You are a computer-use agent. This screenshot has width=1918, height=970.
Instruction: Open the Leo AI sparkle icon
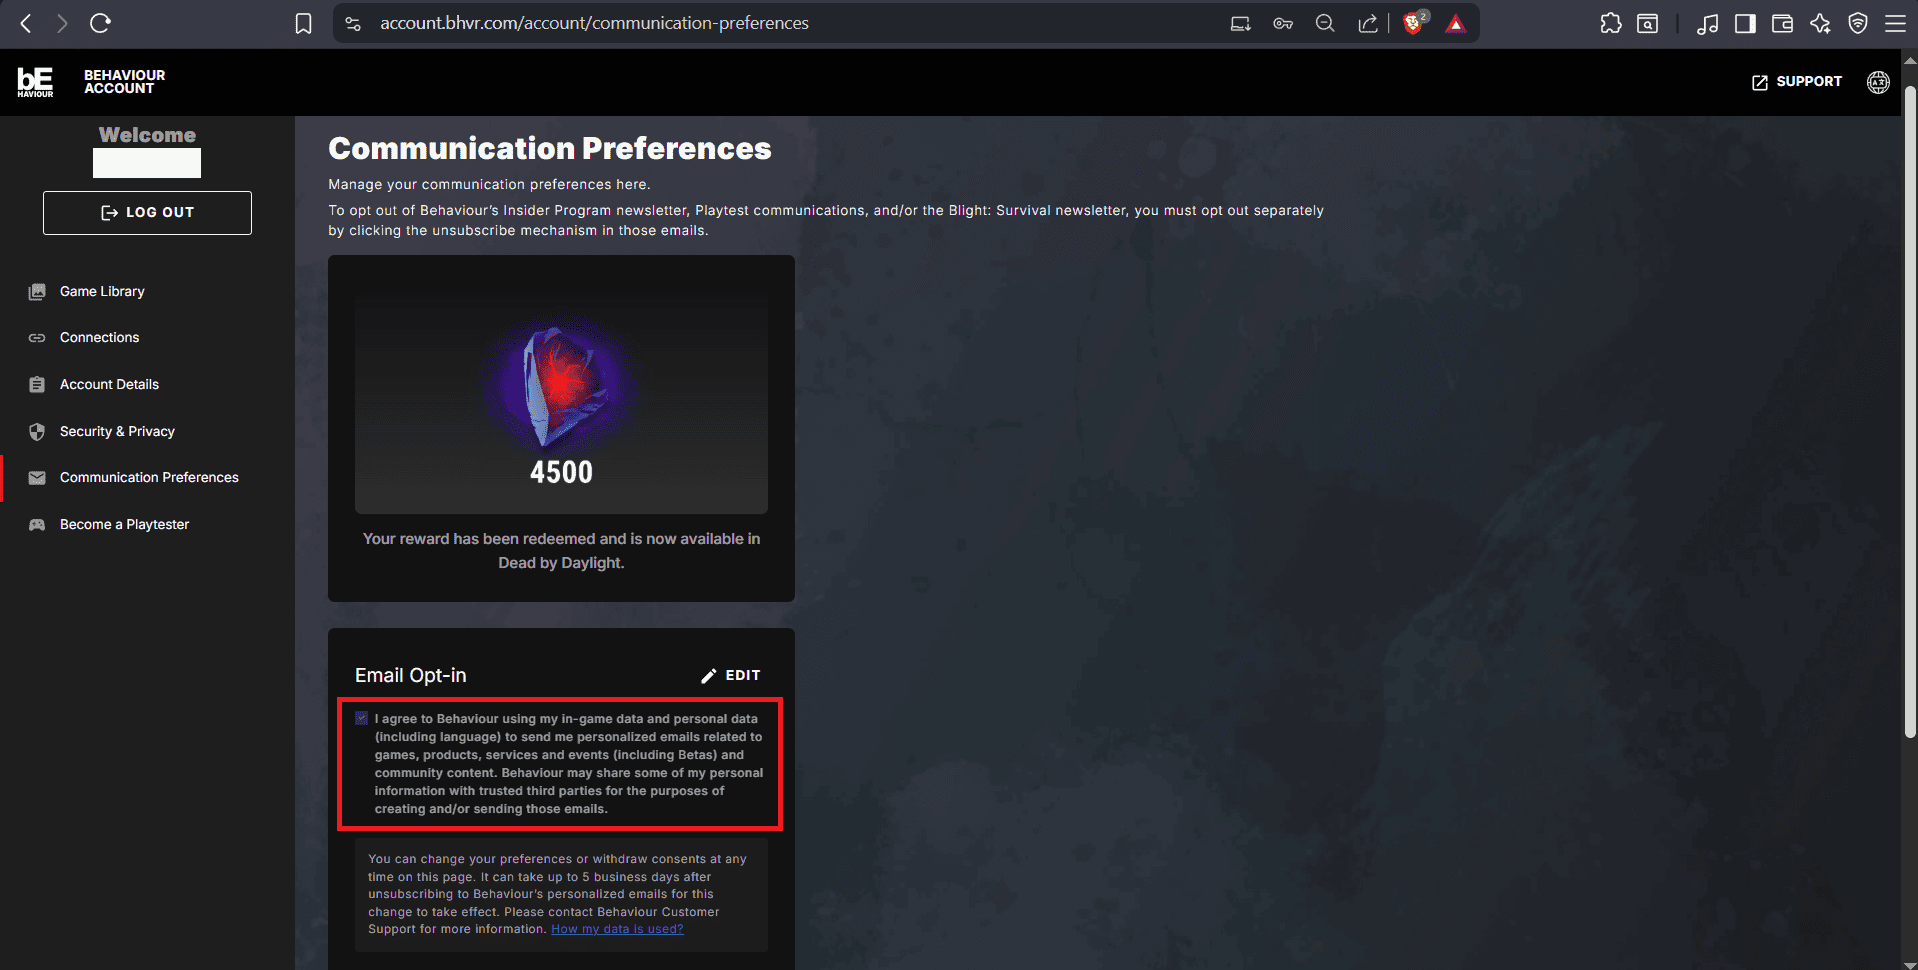1820,23
